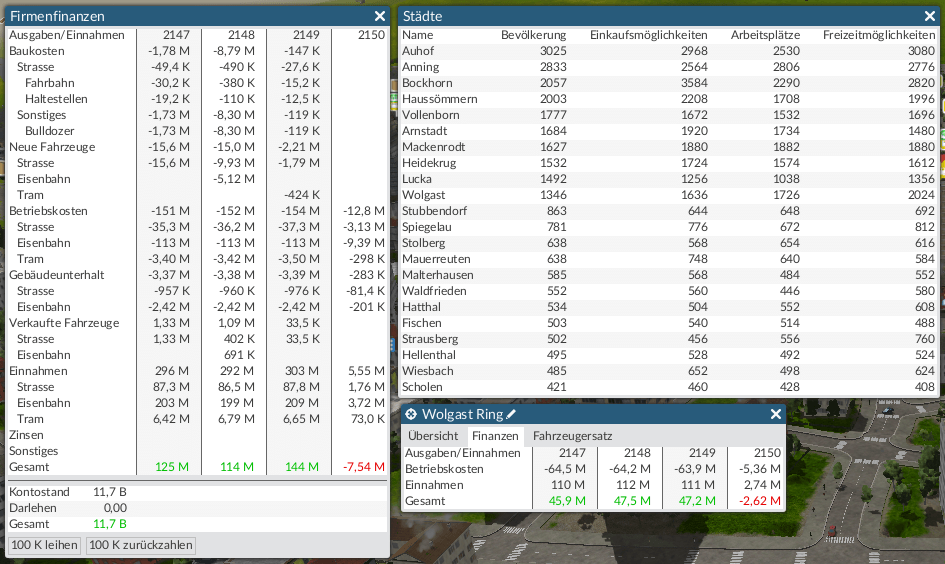Open the Finanzen tab of Wolgast Ring

pos(495,436)
